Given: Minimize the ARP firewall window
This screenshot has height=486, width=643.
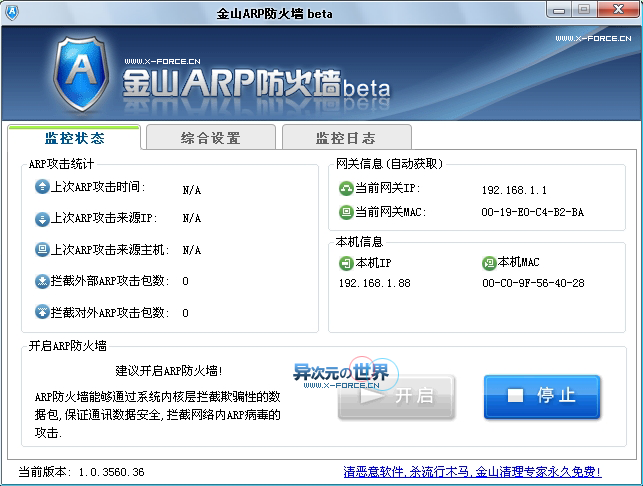Looking at the screenshot, I should point(559,10).
